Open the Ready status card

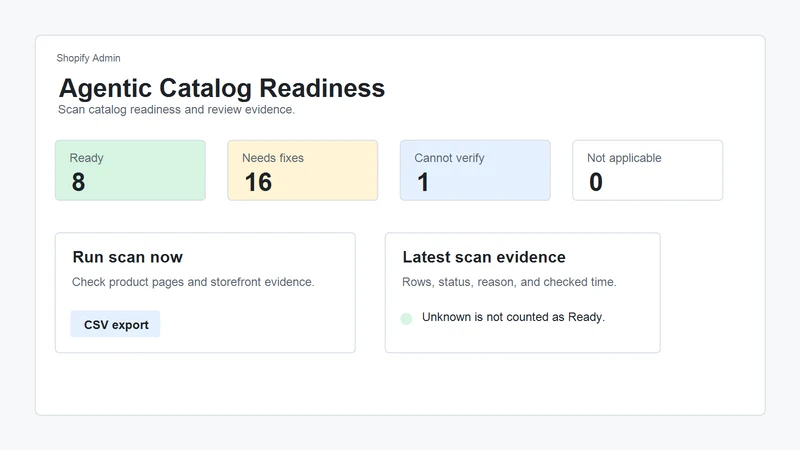(x=130, y=170)
